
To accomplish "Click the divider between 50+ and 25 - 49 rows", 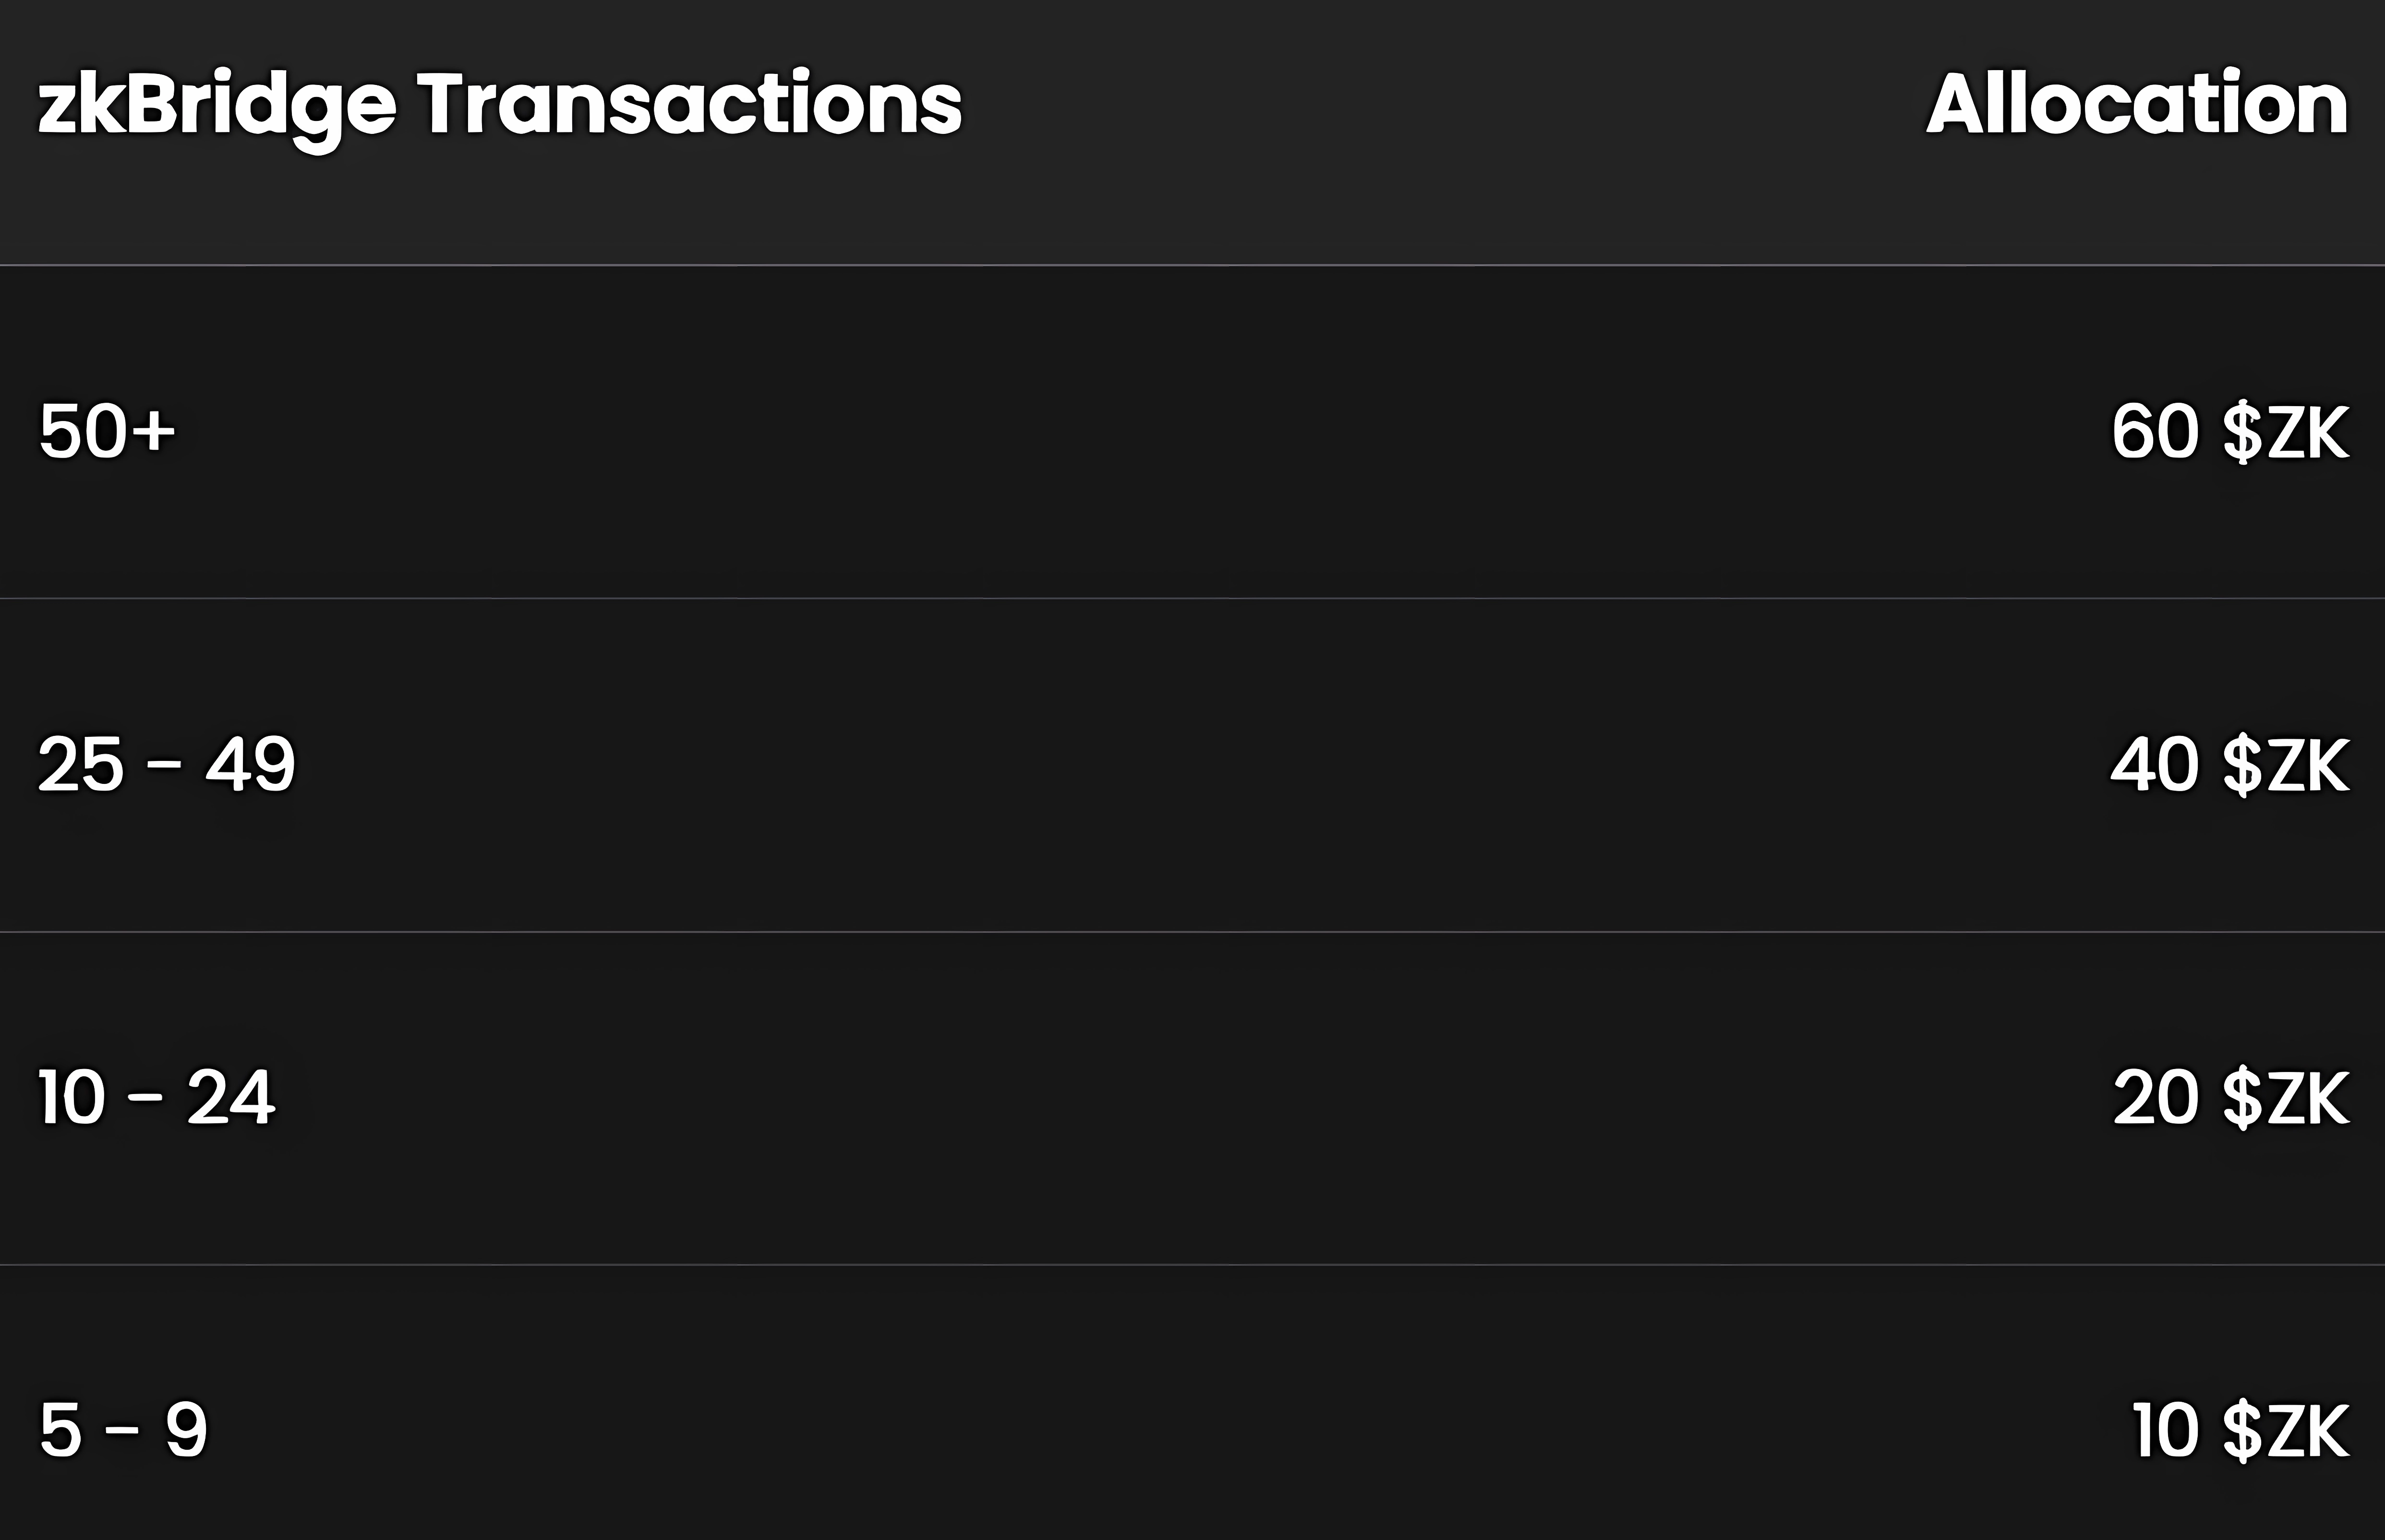I will pos(1192,598).
